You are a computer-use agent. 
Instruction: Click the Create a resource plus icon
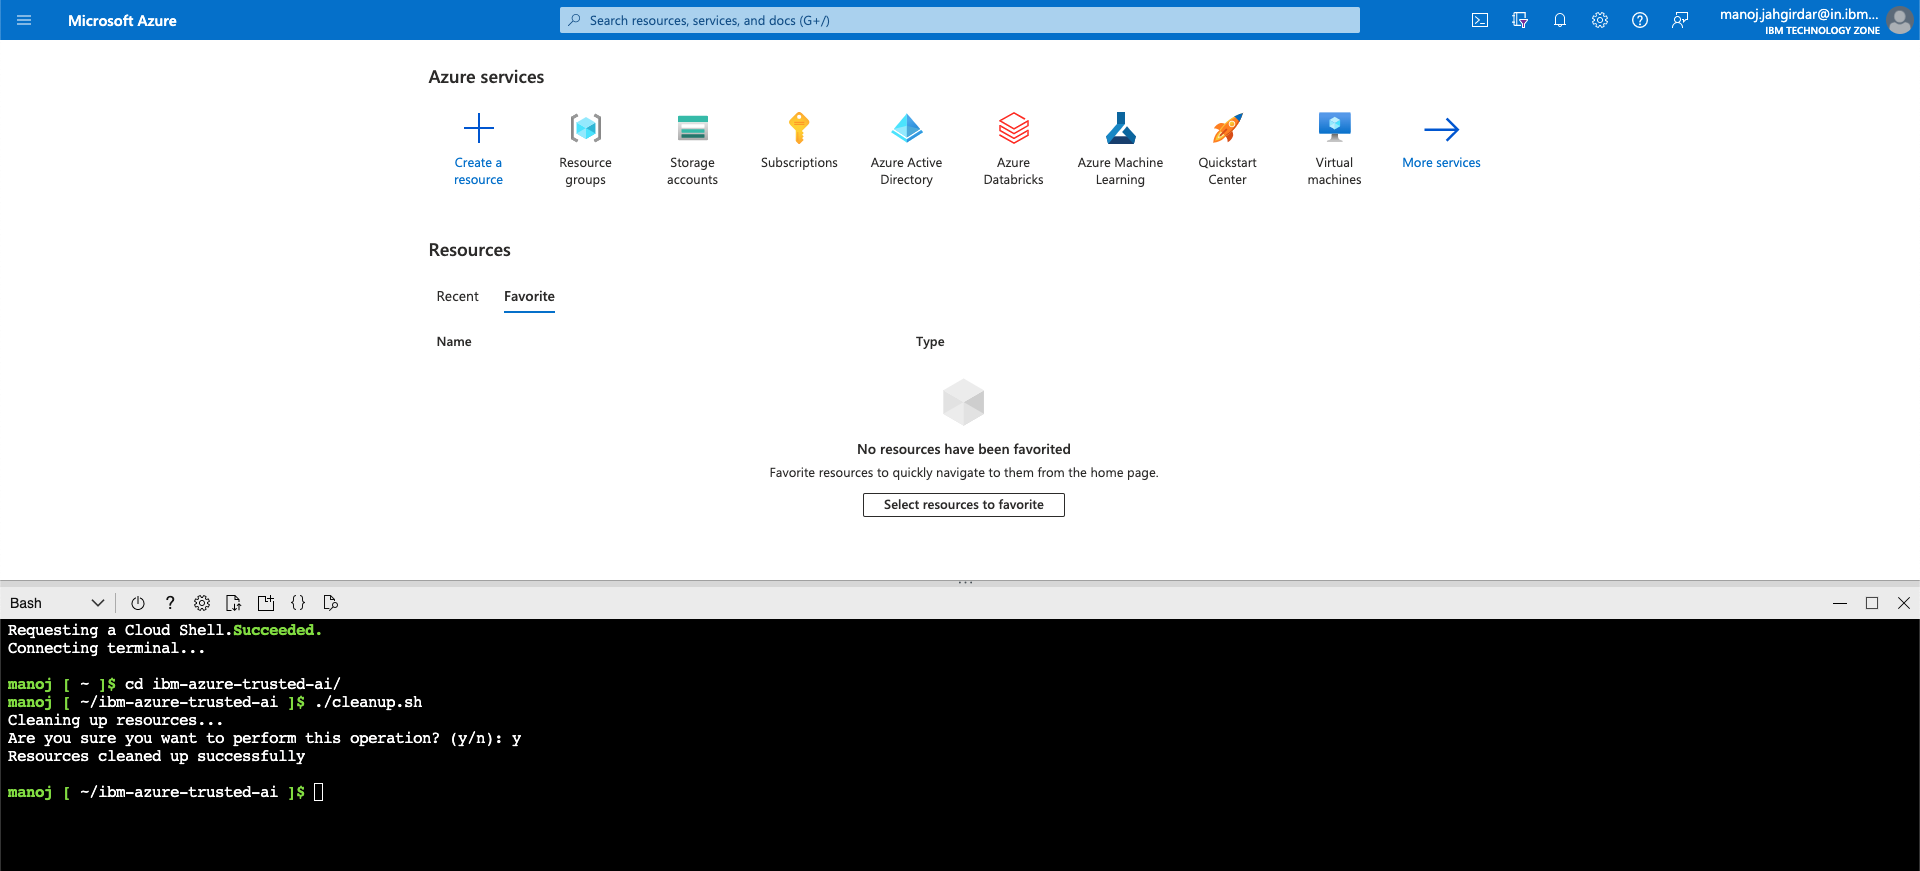479,128
